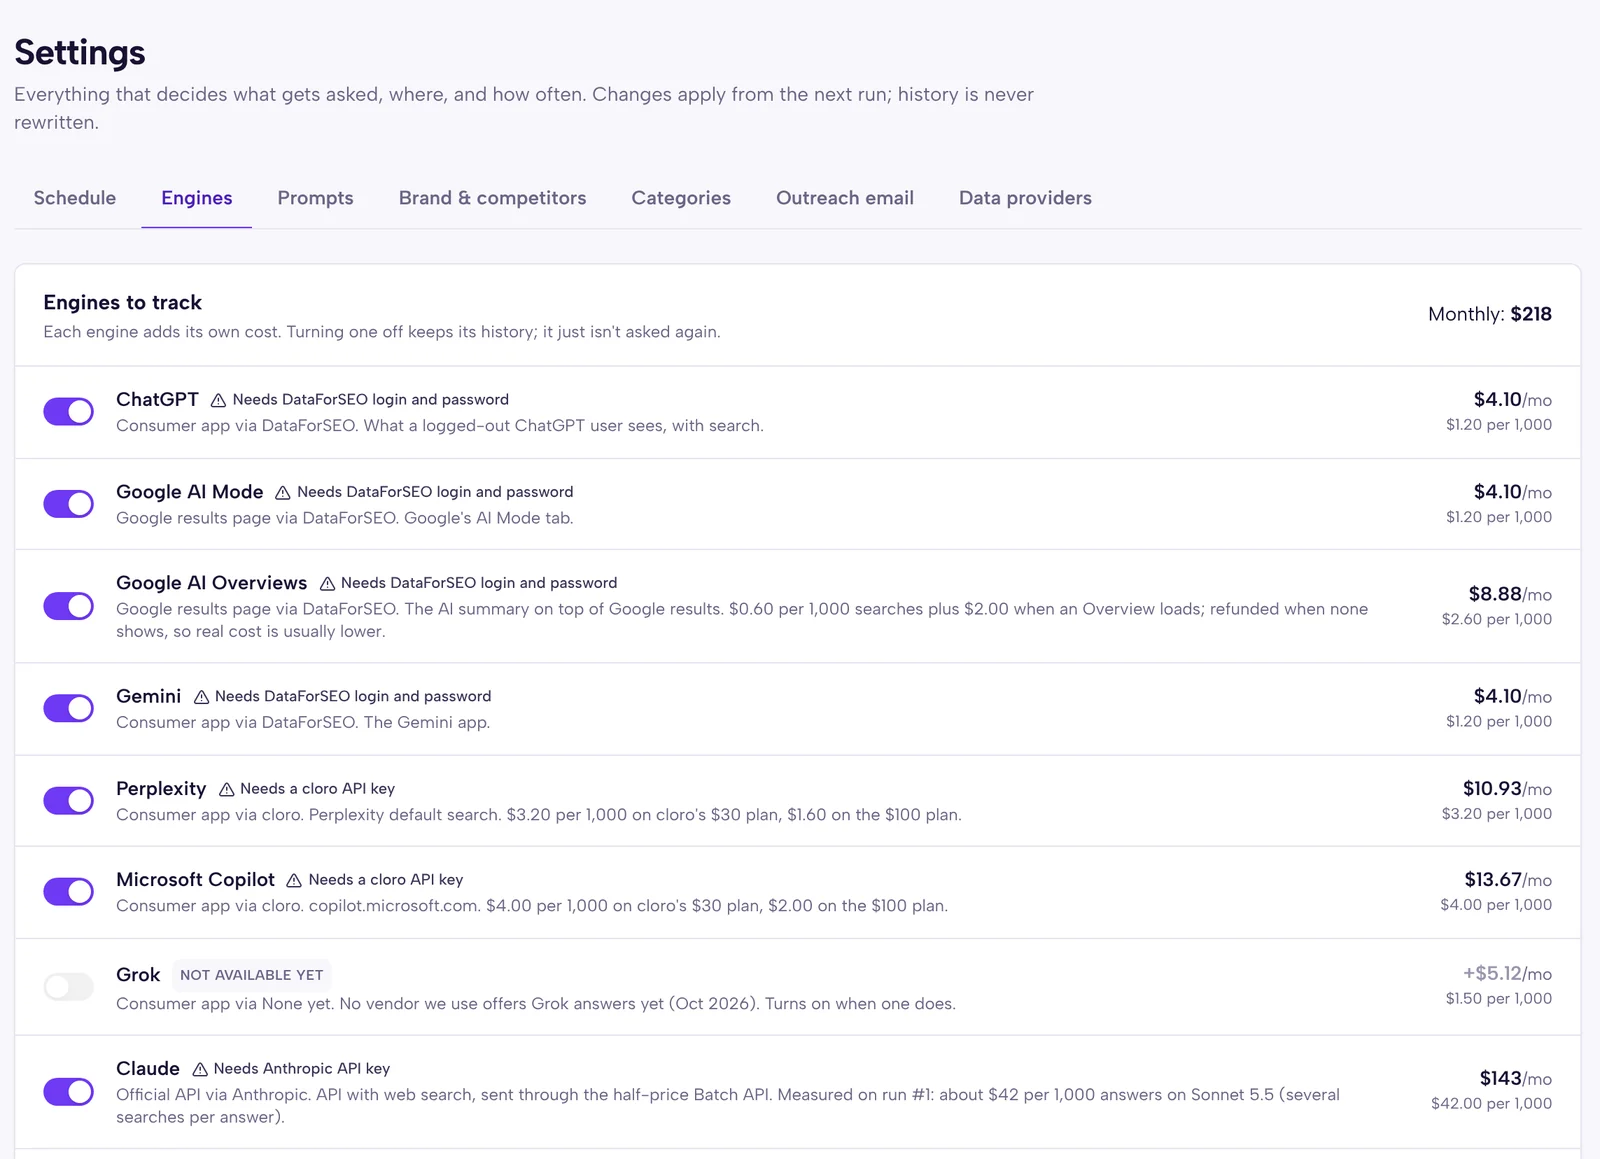Click the warning icon beside Gemini
The image size is (1600, 1159).
pyautogui.click(x=201, y=697)
